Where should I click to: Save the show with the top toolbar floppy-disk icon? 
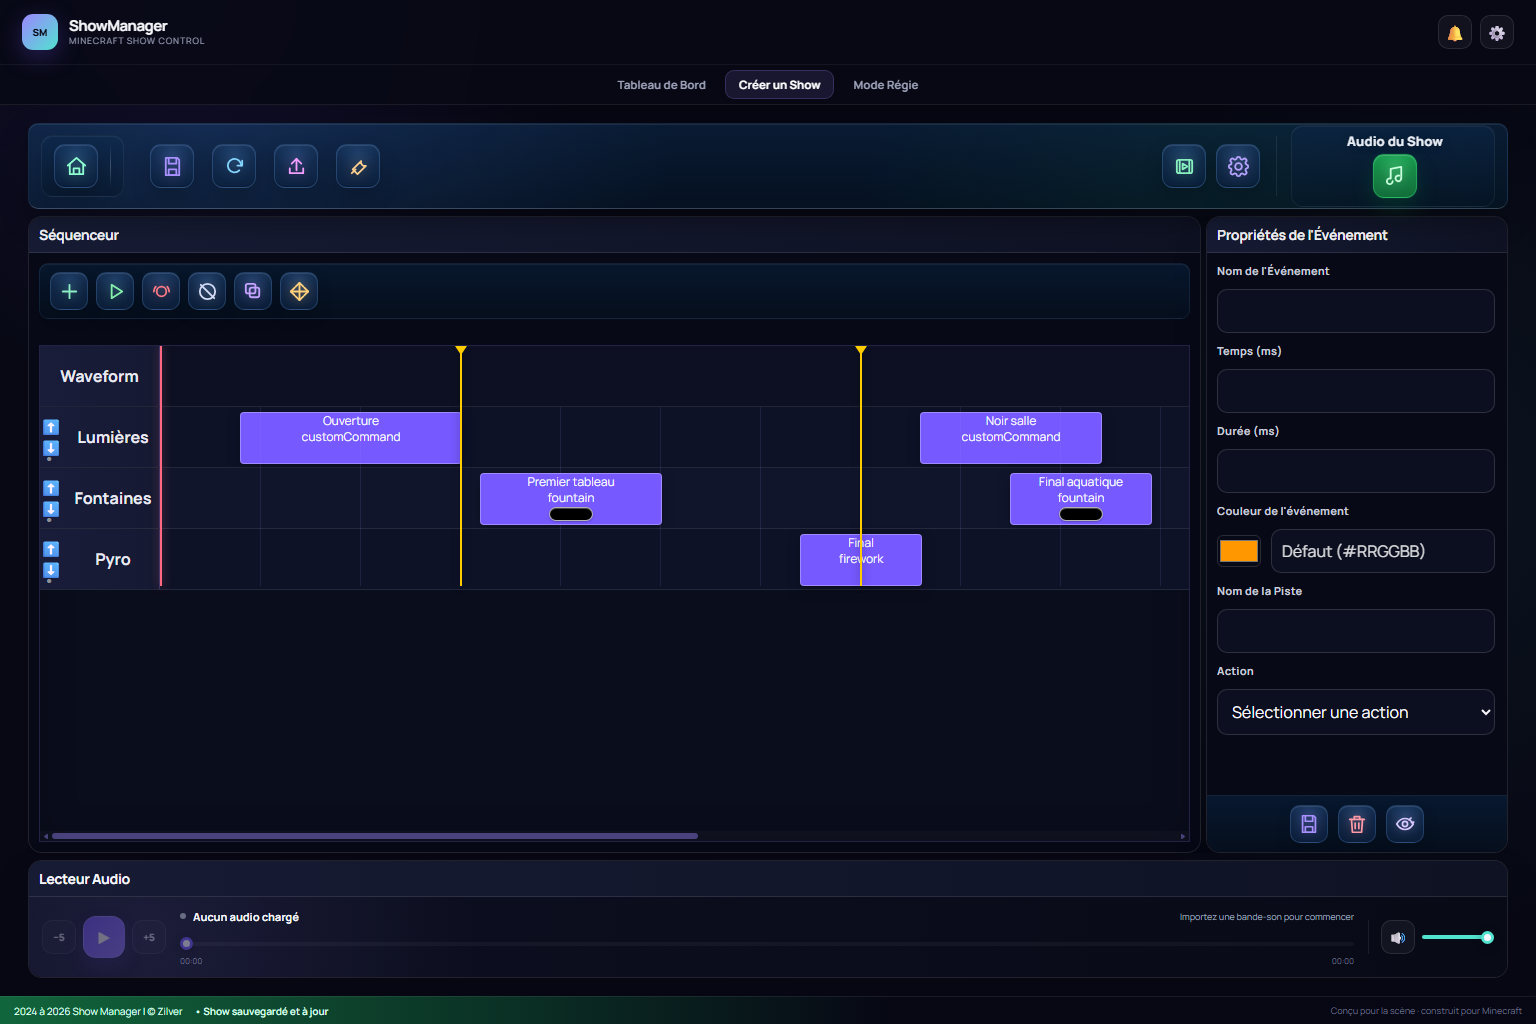(x=172, y=166)
